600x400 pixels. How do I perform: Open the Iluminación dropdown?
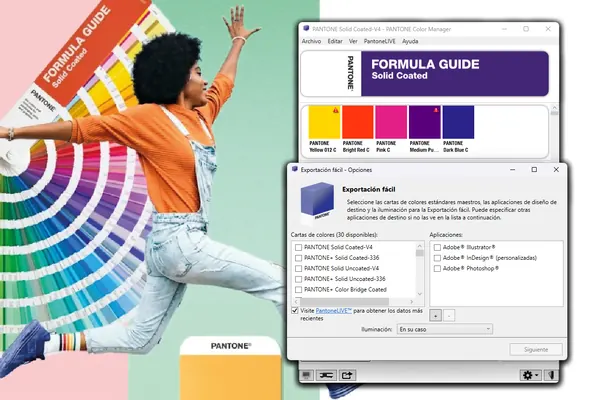point(445,329)
